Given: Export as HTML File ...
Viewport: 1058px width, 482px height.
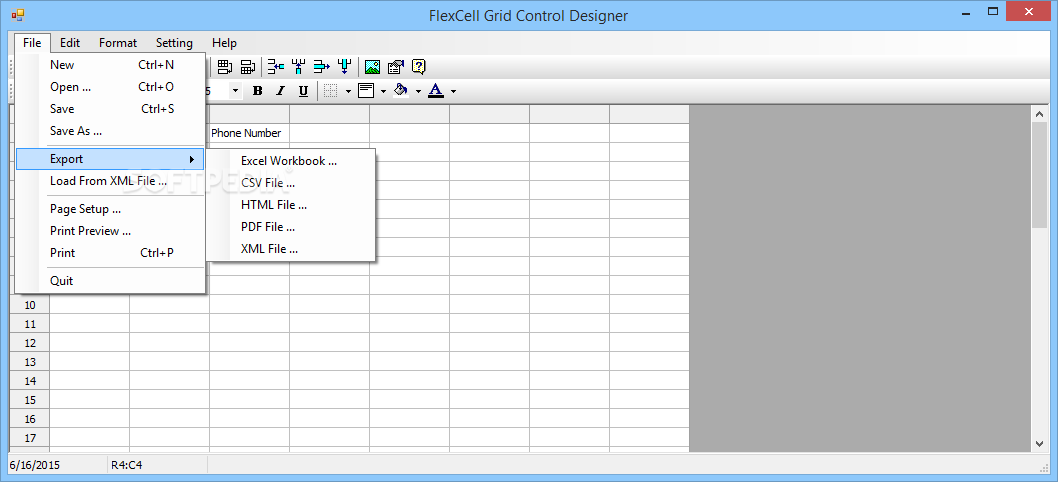Looking at the screenshot, I should tap(291, 205).
